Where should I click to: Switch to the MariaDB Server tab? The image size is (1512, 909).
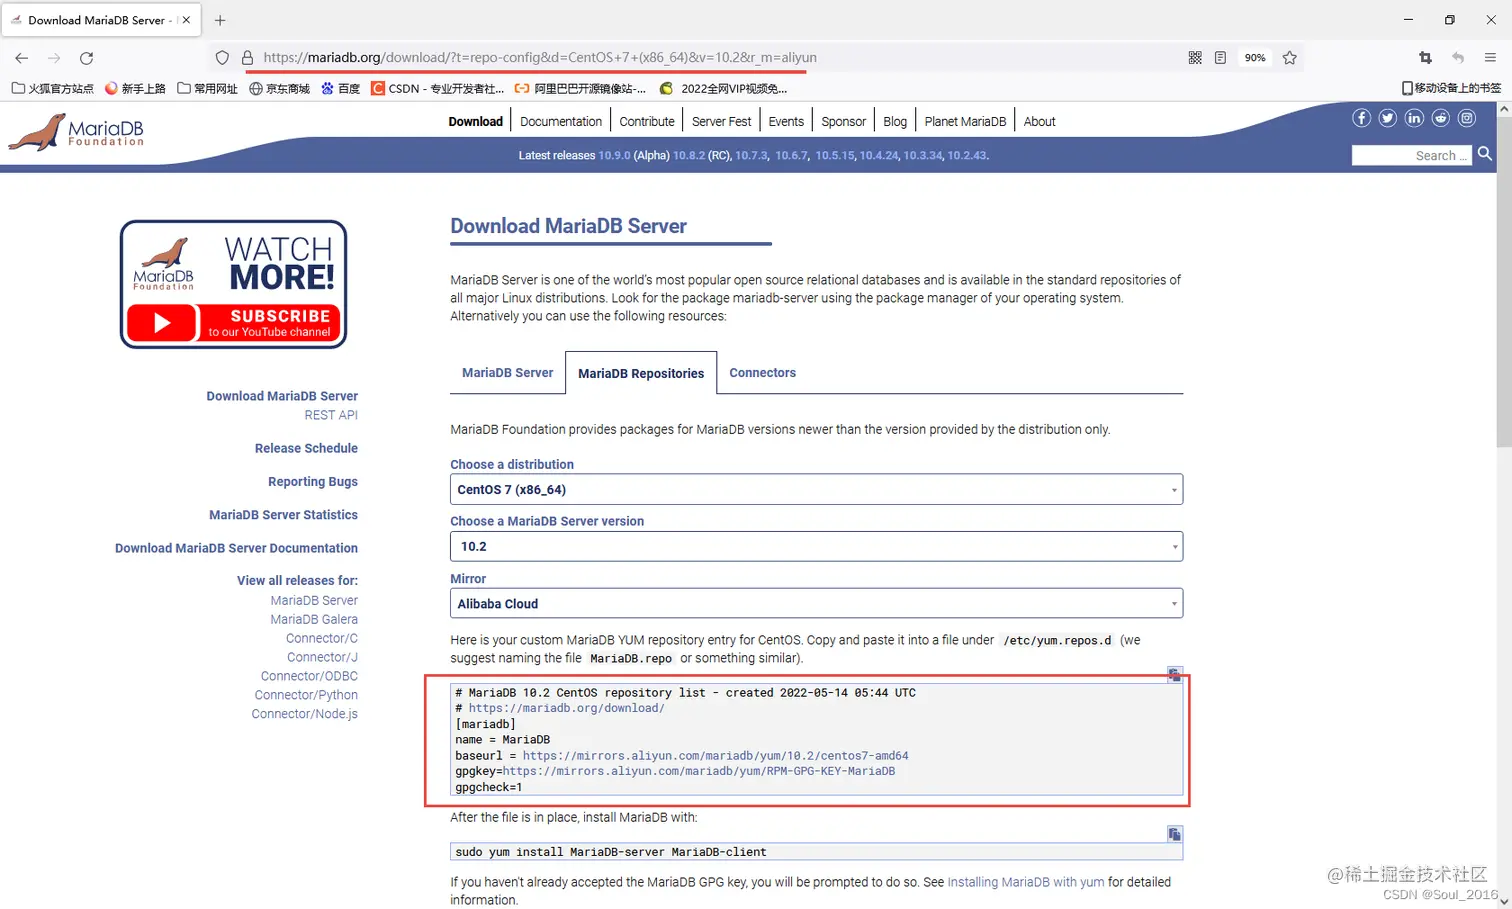507,372
